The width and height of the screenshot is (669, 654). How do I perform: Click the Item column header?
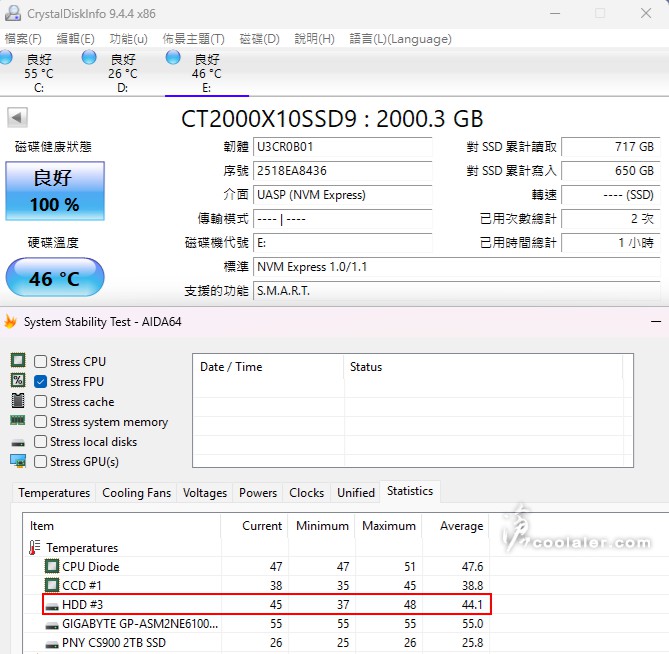(122, 526)
